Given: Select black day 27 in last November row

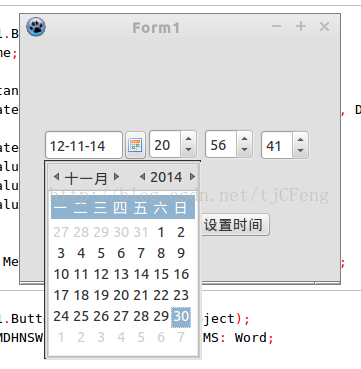Looking at the screenshot, I should pos(121,316).
